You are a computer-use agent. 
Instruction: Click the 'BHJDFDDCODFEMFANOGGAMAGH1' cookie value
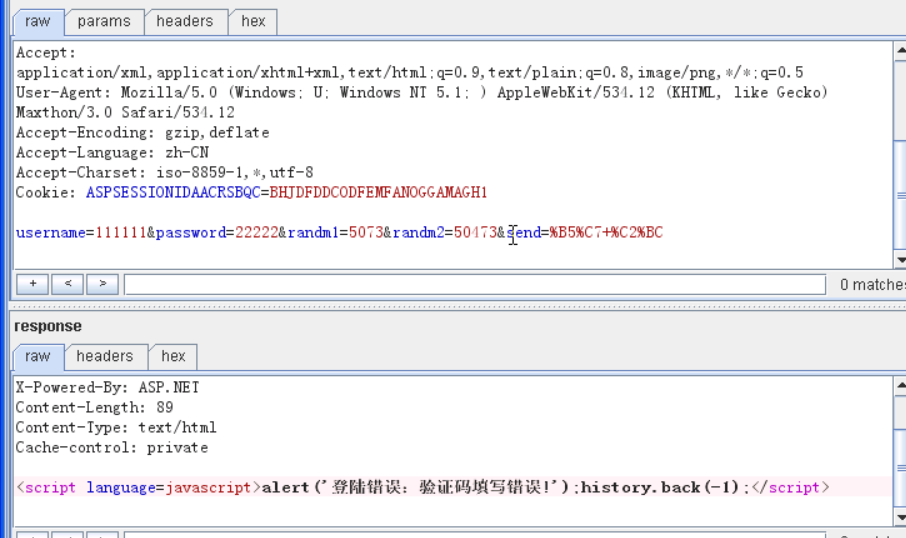pos(378,192)
